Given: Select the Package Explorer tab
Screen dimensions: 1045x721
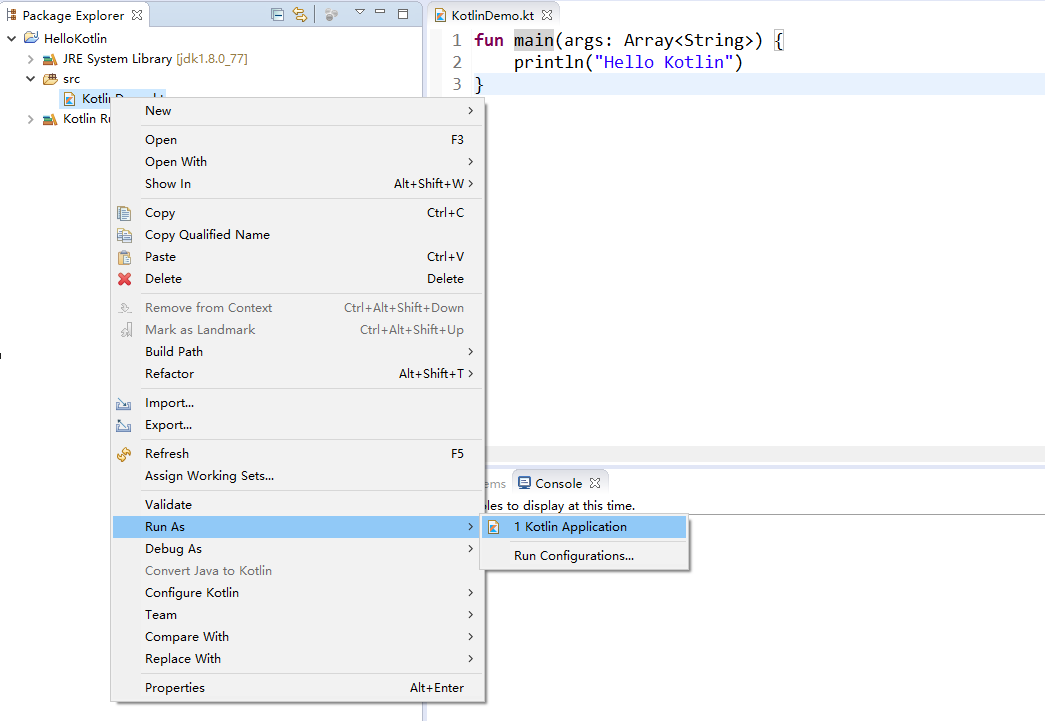Looking at the screenshot, I should click(x=73, y=15).
